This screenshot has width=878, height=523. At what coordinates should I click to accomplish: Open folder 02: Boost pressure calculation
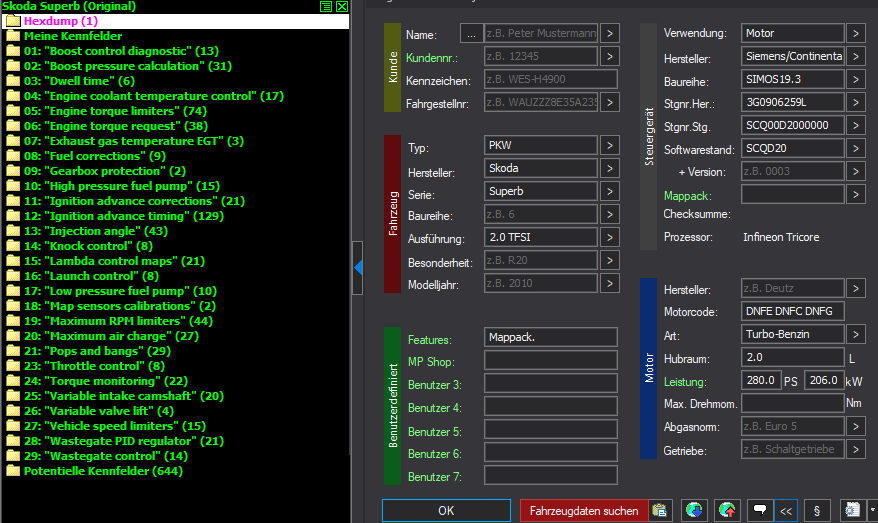(128, 66)
